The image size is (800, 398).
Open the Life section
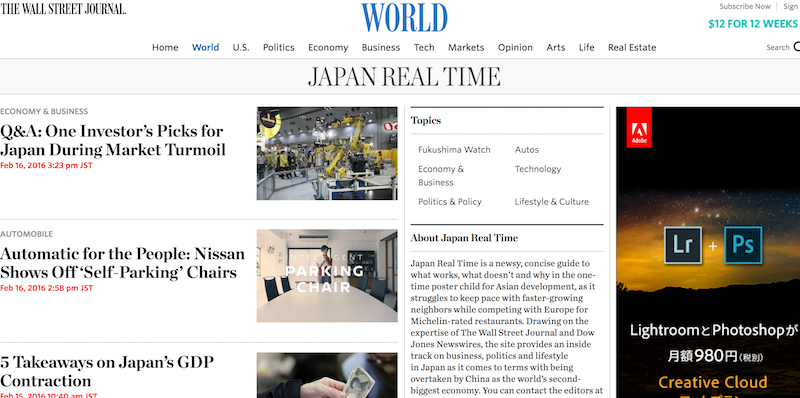tap(587, 47)
